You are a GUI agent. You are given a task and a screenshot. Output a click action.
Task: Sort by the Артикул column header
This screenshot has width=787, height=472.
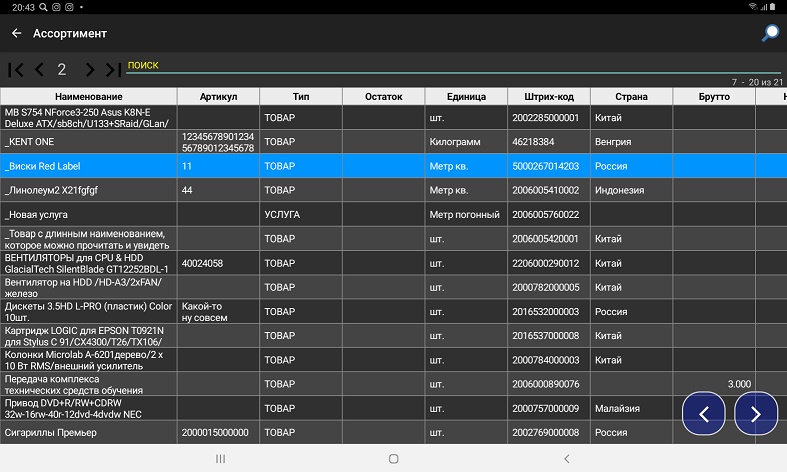point(218,97)
